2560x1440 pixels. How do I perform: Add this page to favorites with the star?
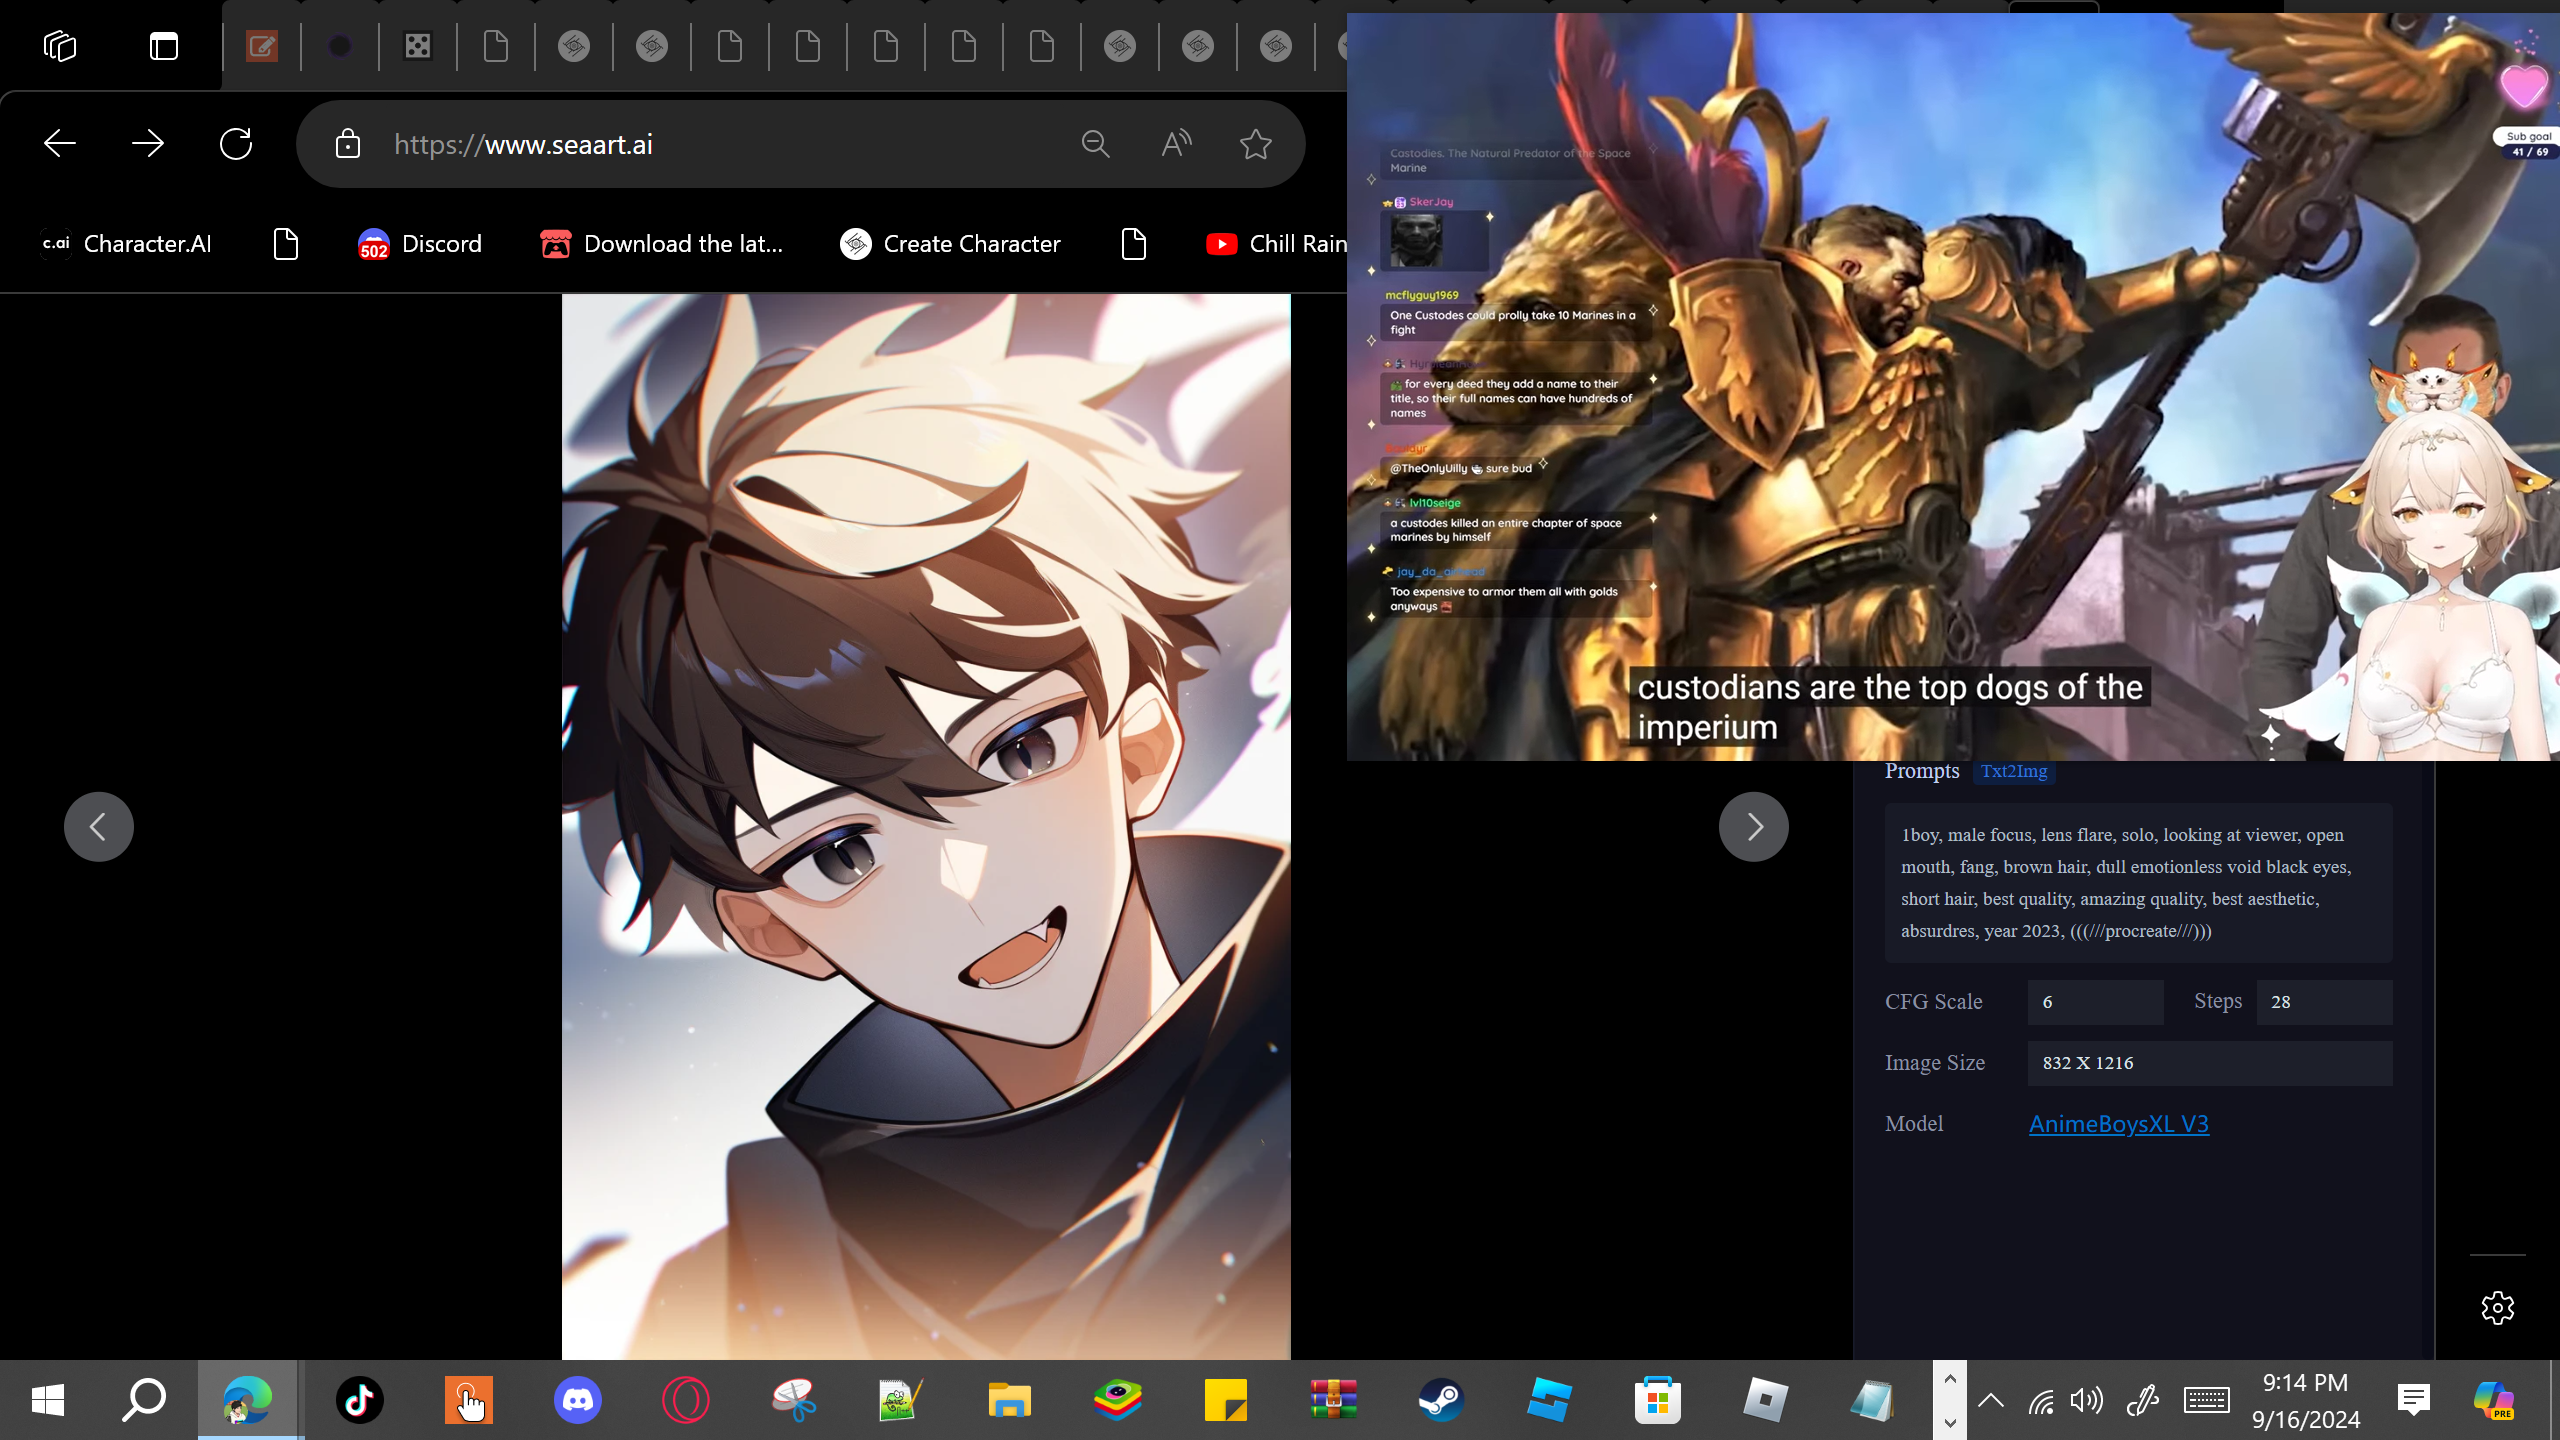[1256, 144]
